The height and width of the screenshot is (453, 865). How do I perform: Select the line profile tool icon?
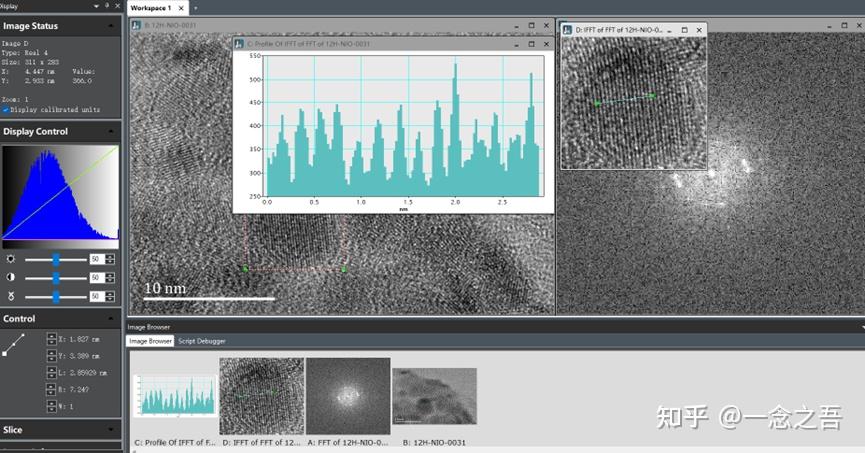(14, 346)
